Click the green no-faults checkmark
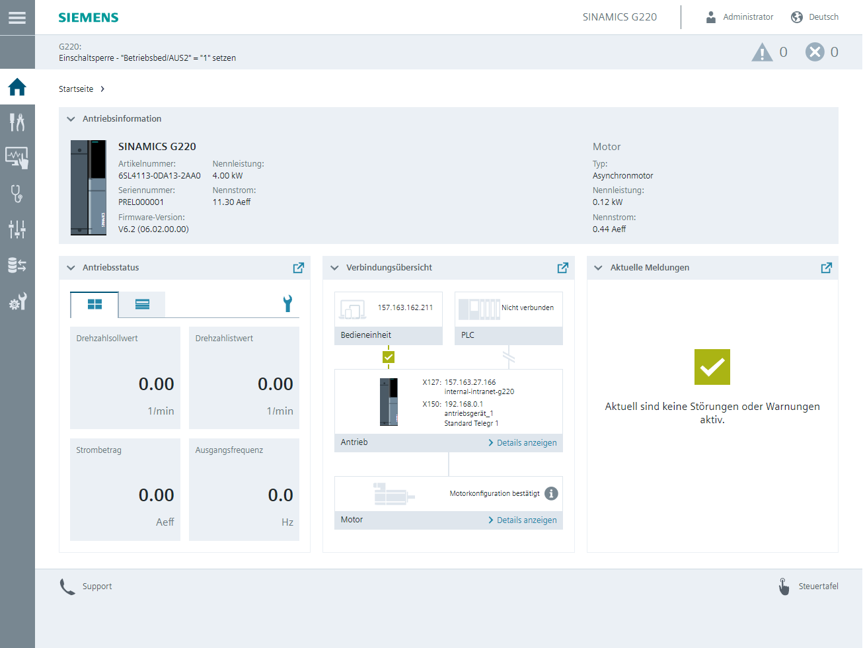The image size is (863, 648). tap(712, 367)
